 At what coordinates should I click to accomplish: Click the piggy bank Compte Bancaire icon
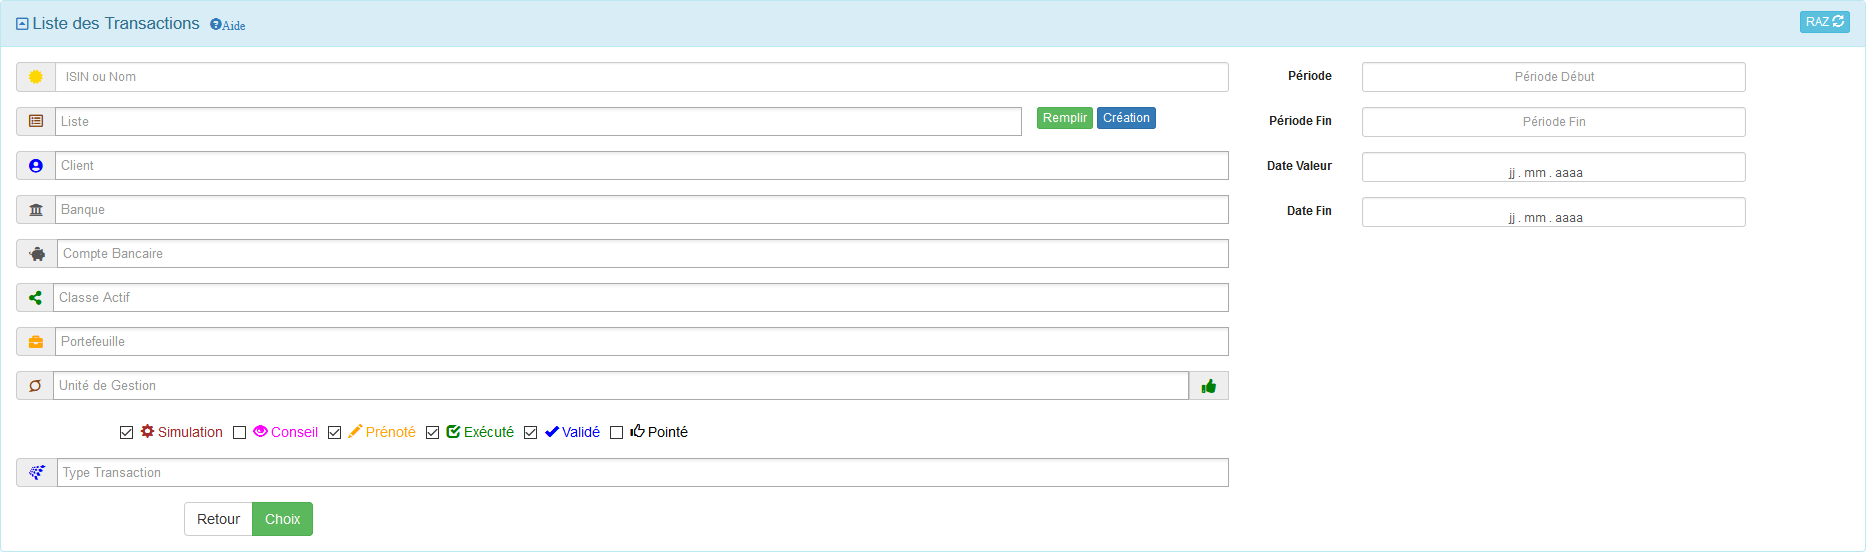tap(37, 254)
